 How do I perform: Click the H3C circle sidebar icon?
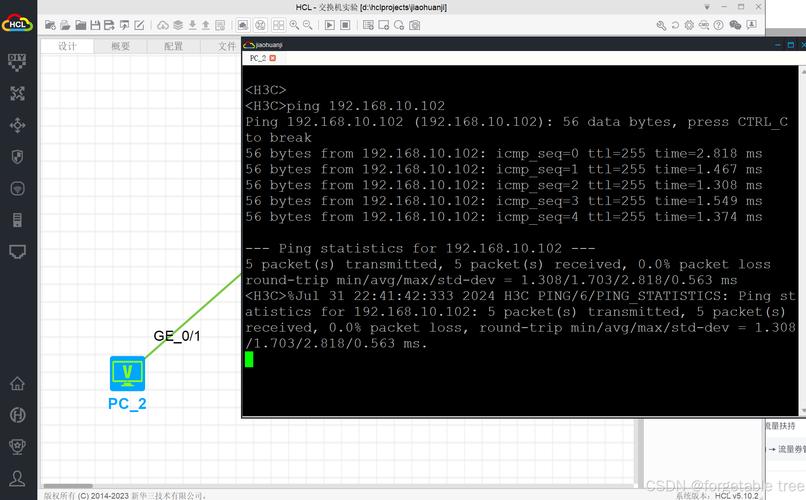tap(17, 415)
